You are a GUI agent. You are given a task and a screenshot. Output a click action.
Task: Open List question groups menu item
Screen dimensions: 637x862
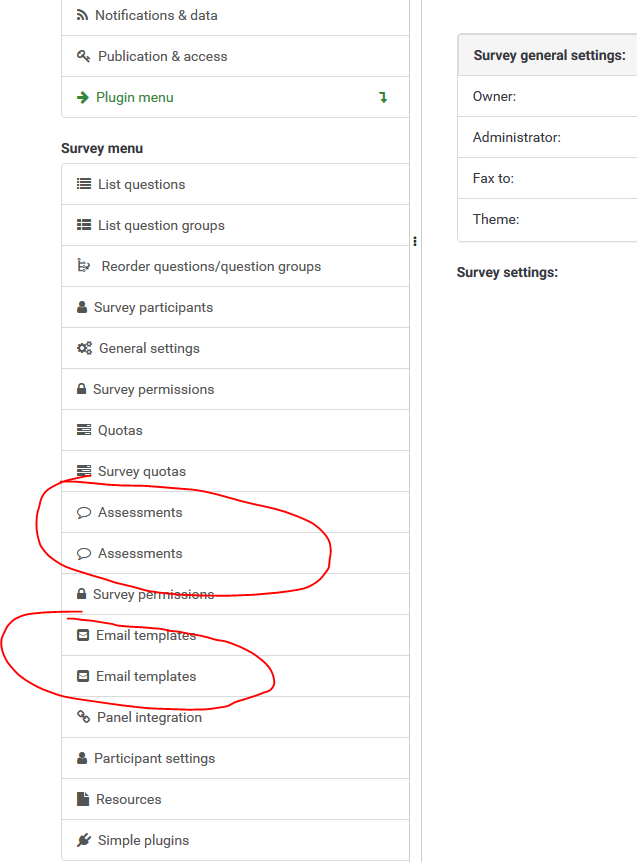[x=161, y=226]
